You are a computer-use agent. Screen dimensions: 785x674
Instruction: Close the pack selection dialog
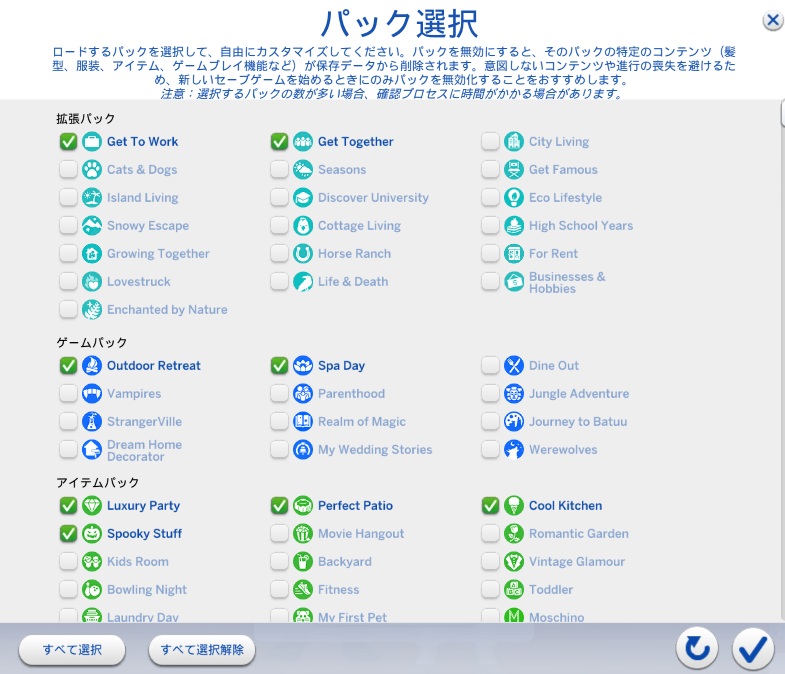(773, 21)
